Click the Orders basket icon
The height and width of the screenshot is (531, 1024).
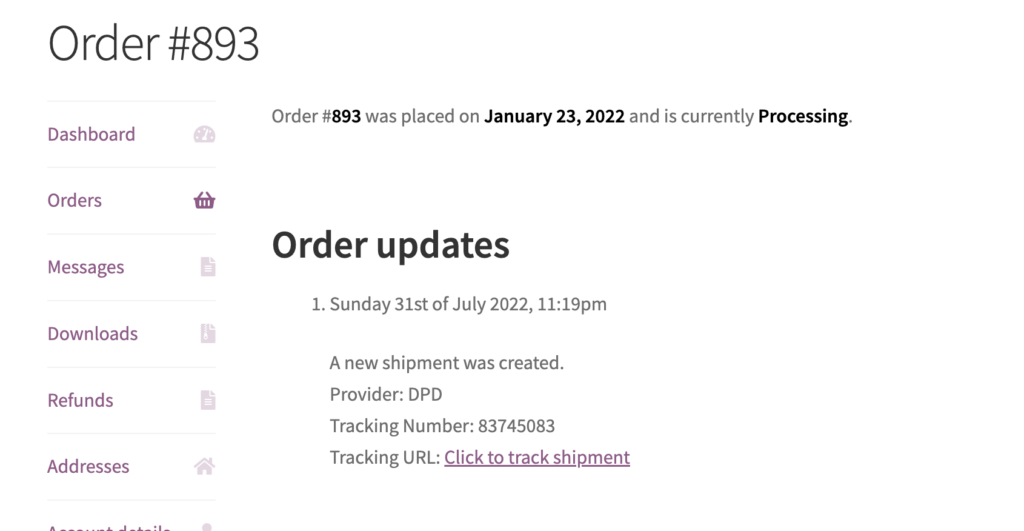(x=204, y=200)
